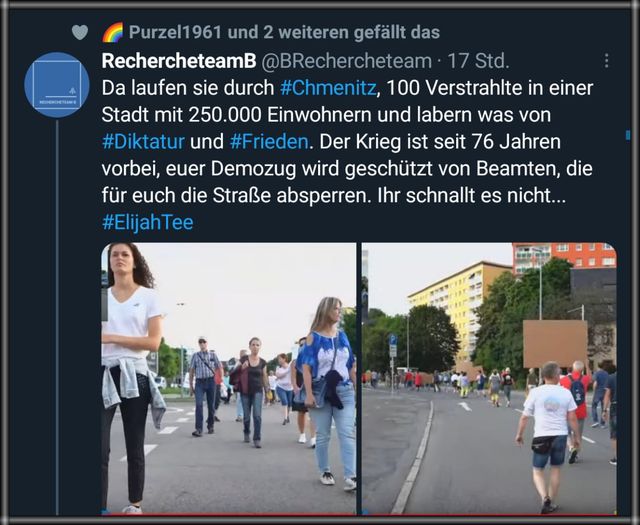The height and width of the screenshot is (525, 640).
Task: Open the #Diktatur hashtag
Action: pyautogui.click(x=143, y=142)
